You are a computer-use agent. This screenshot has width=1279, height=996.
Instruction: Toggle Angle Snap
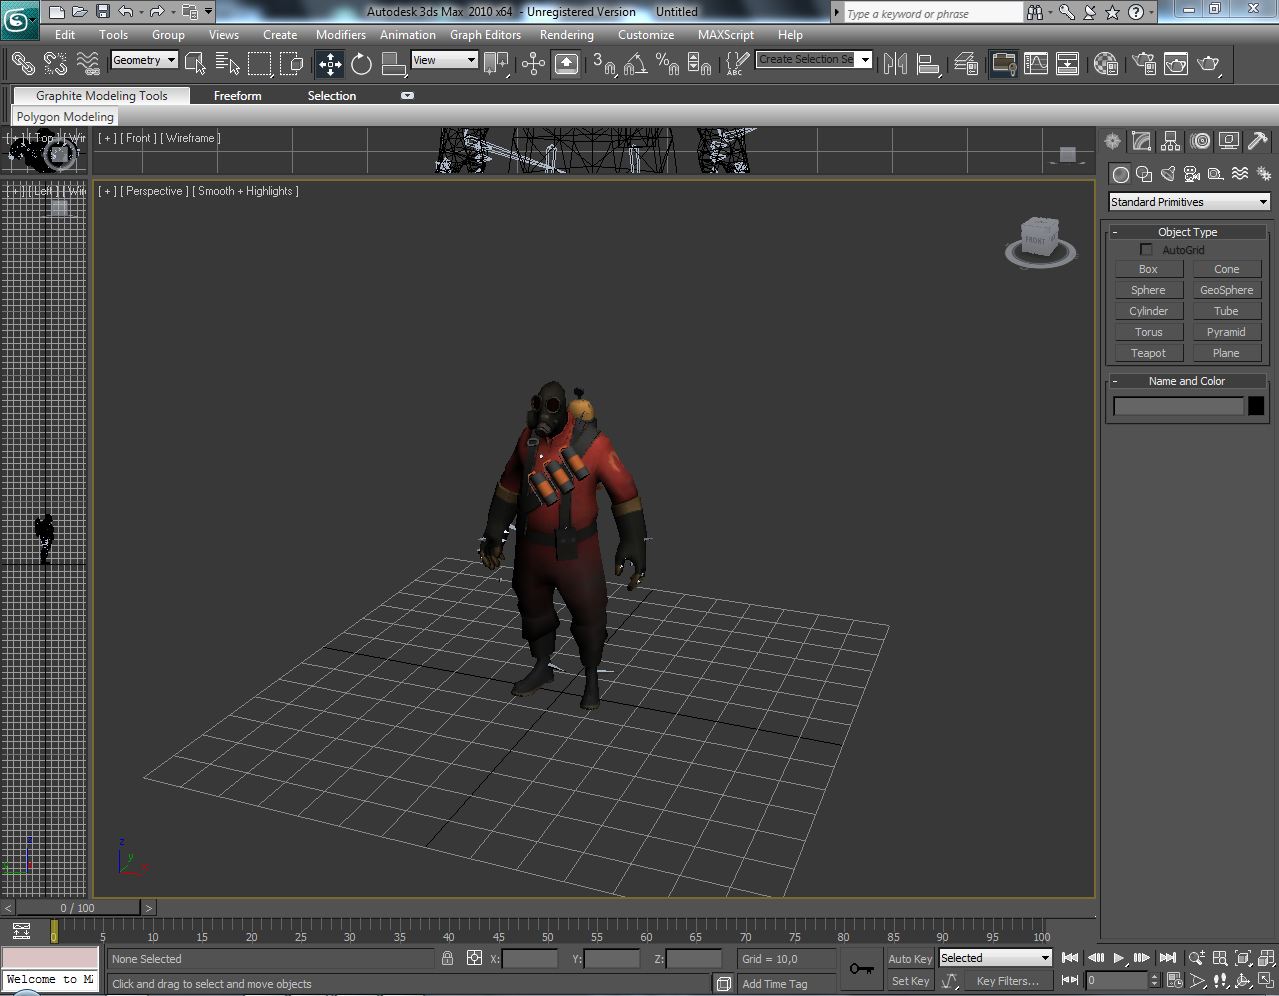635,64
